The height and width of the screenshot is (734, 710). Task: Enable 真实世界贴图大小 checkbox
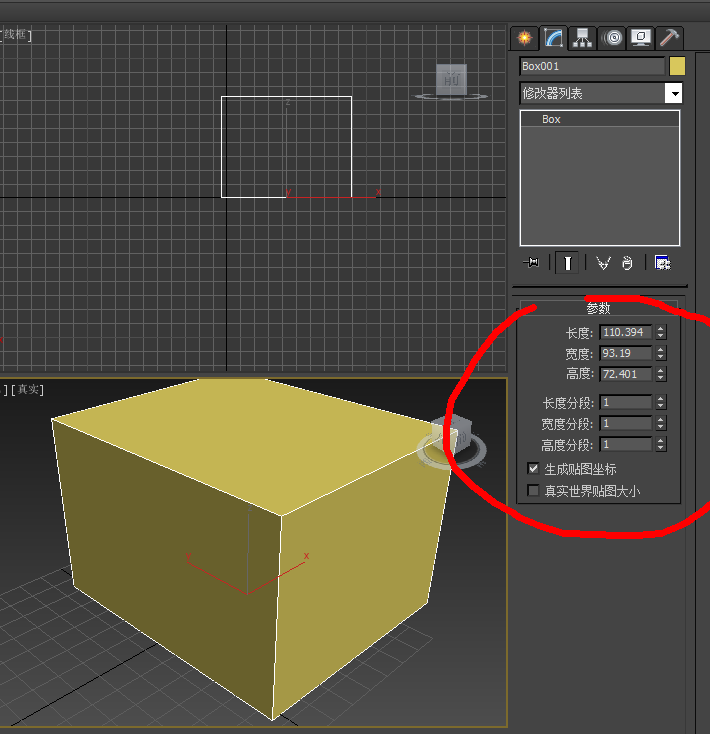coord(533,490)
